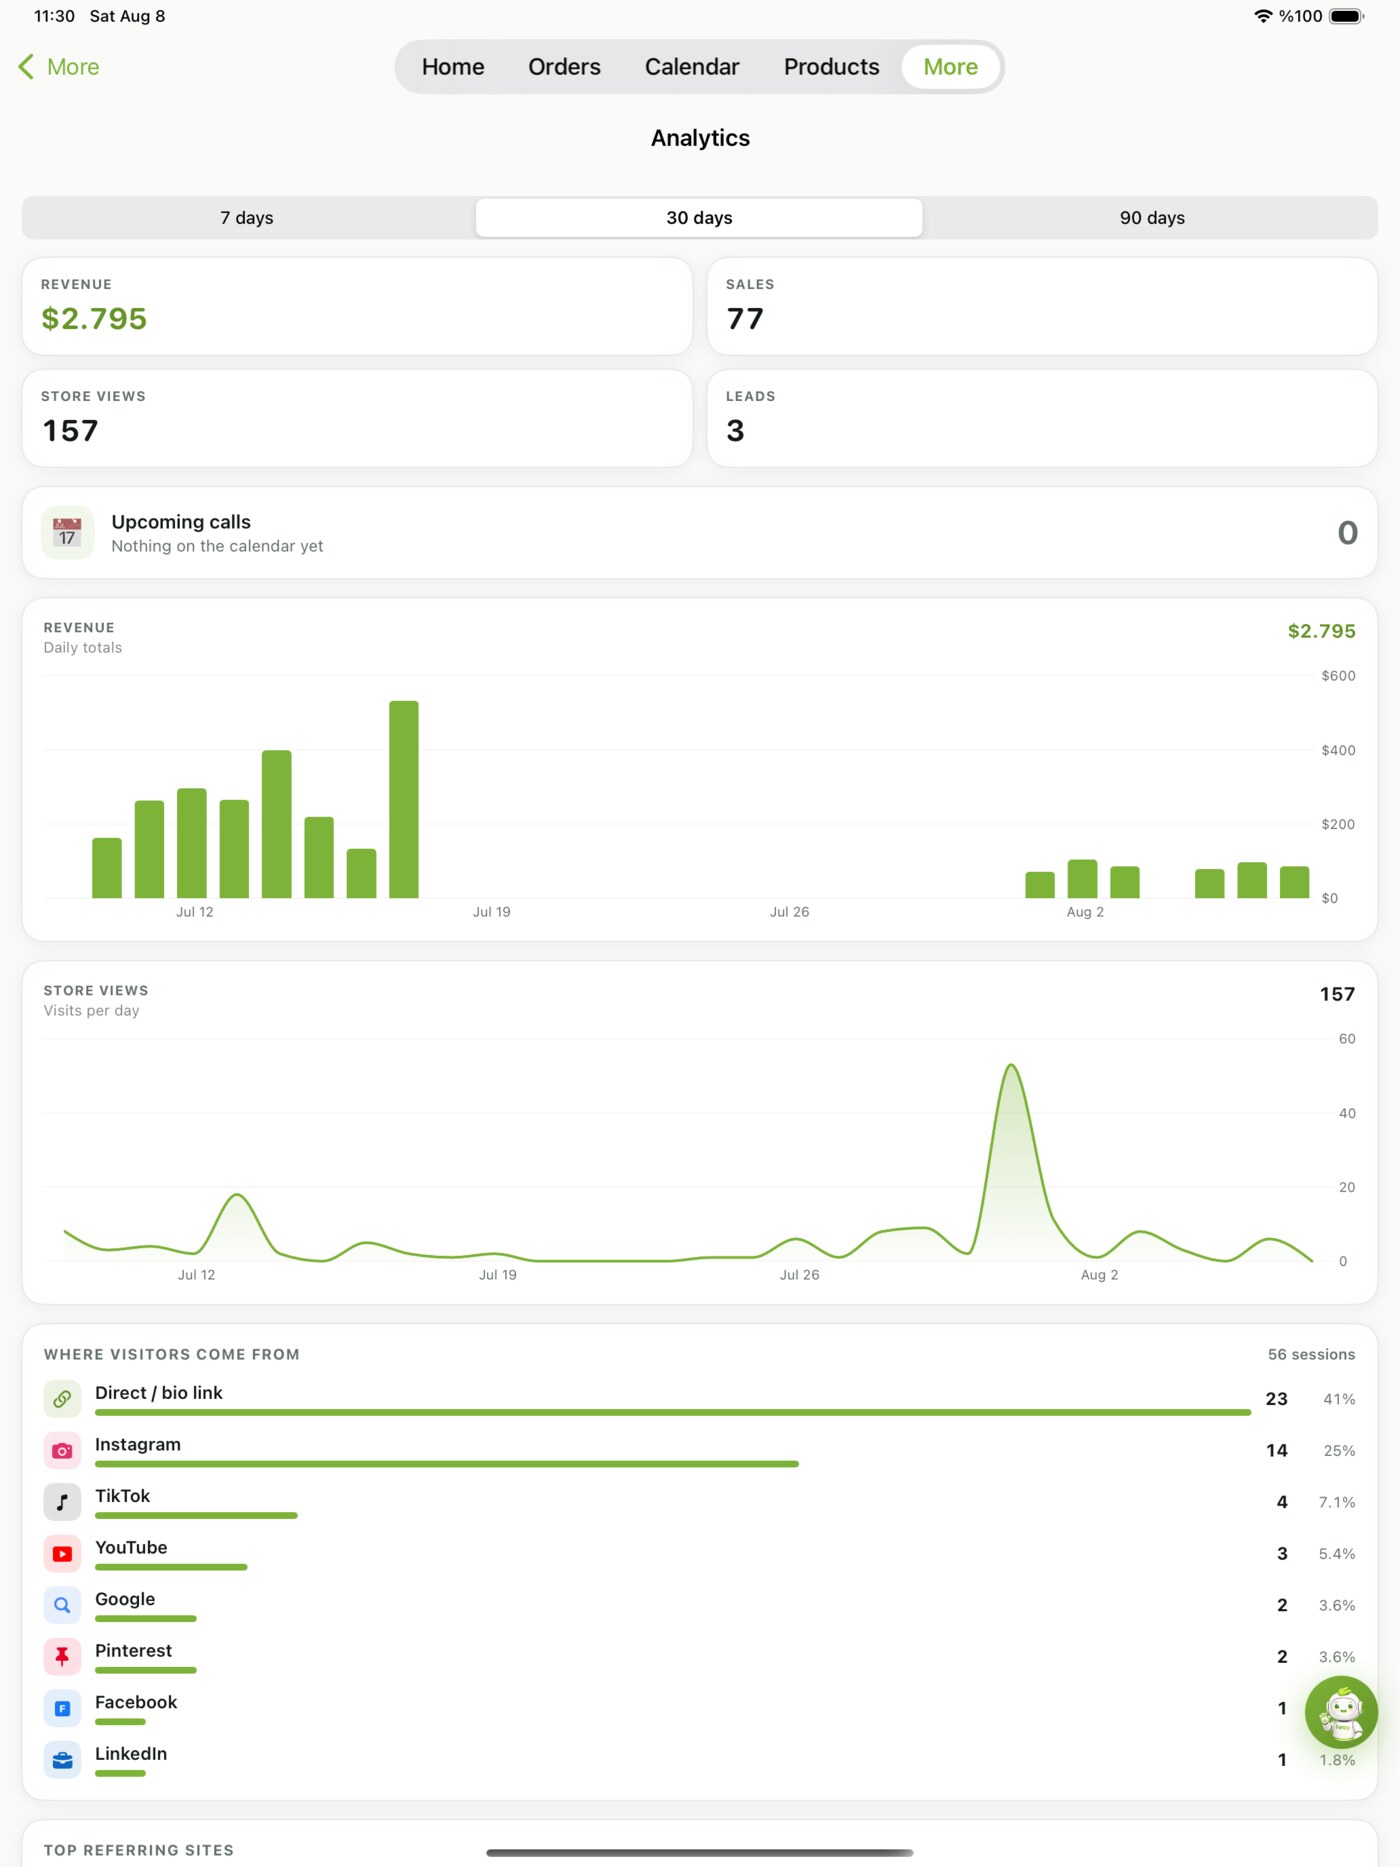The image size is (1400, 1867).
Task: Open the Upcoming calls row
Action: tap(700, 533)
